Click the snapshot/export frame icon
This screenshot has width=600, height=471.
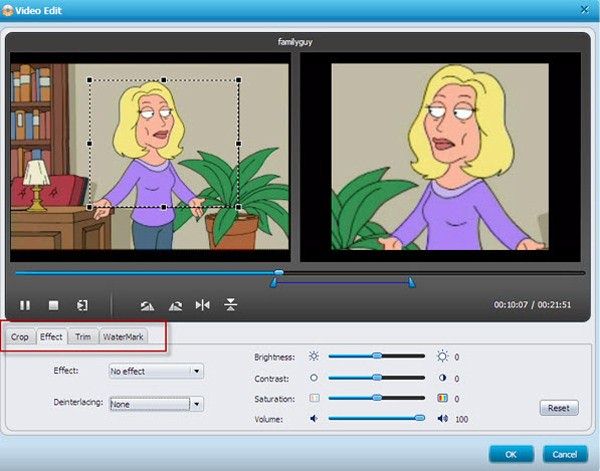(82, 305)
